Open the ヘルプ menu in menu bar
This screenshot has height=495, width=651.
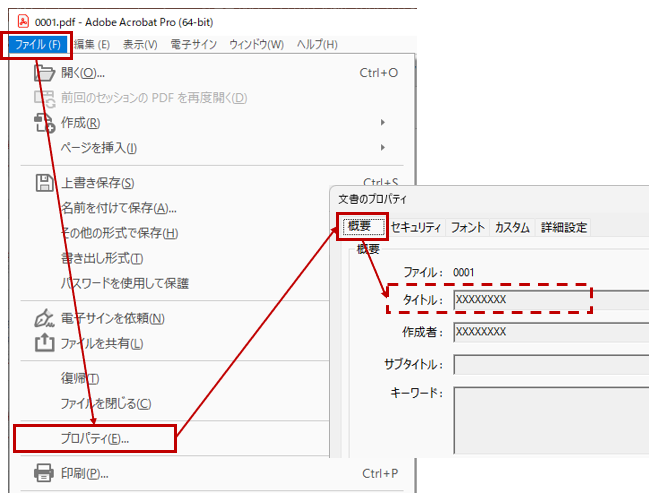(317, 45)
